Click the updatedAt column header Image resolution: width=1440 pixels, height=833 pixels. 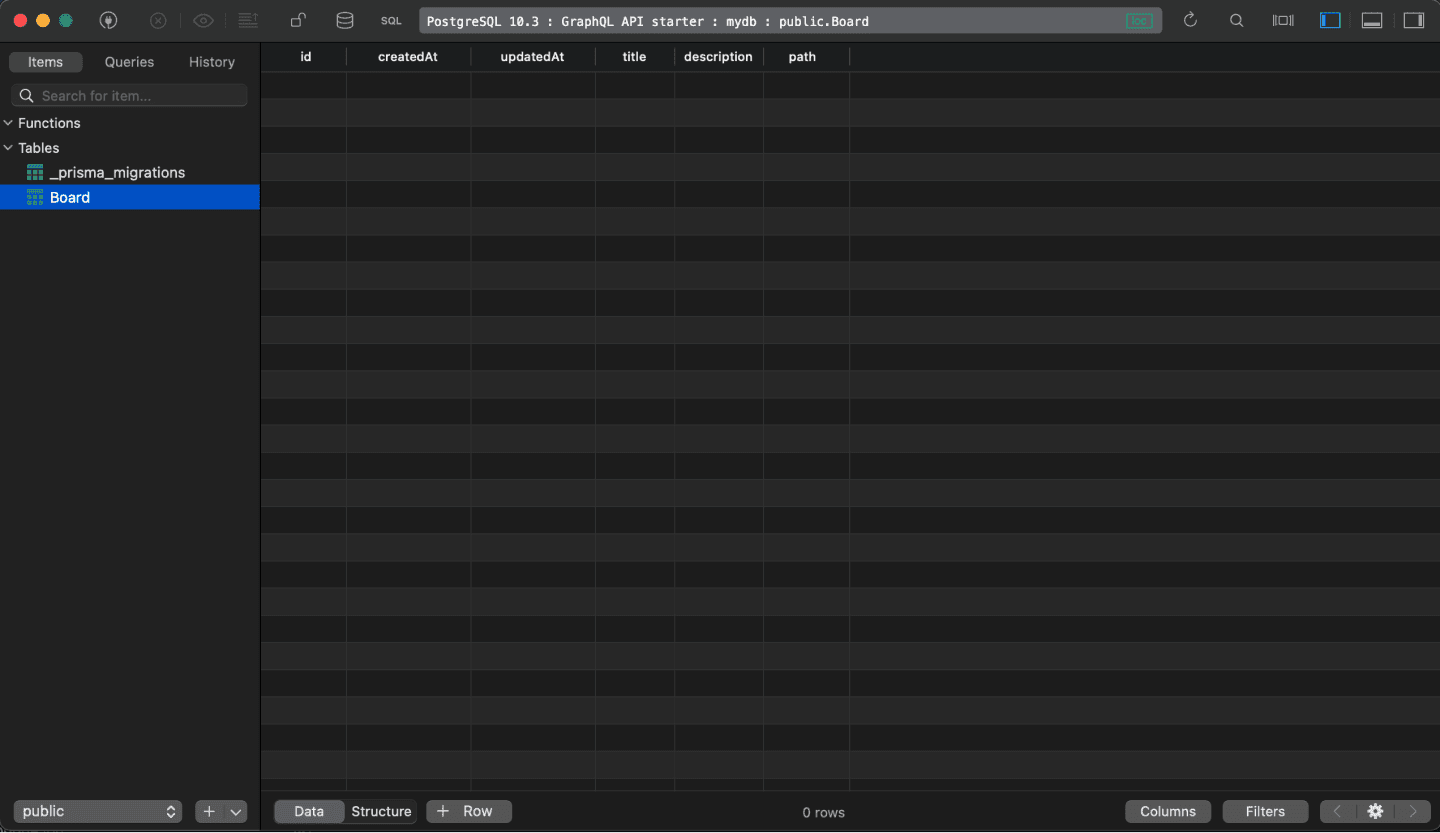click(532, 57)
